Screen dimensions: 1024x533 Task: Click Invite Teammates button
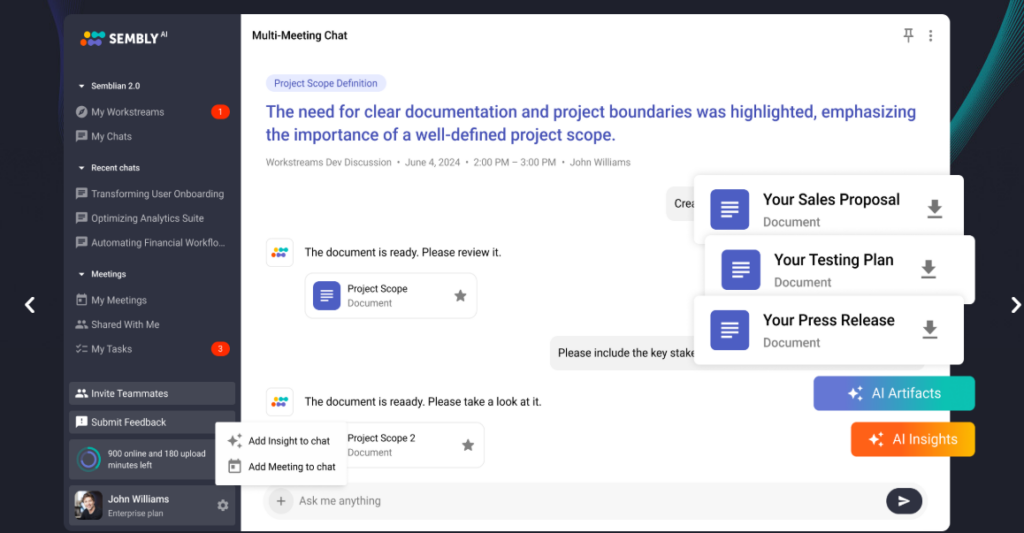pos(152,393)
